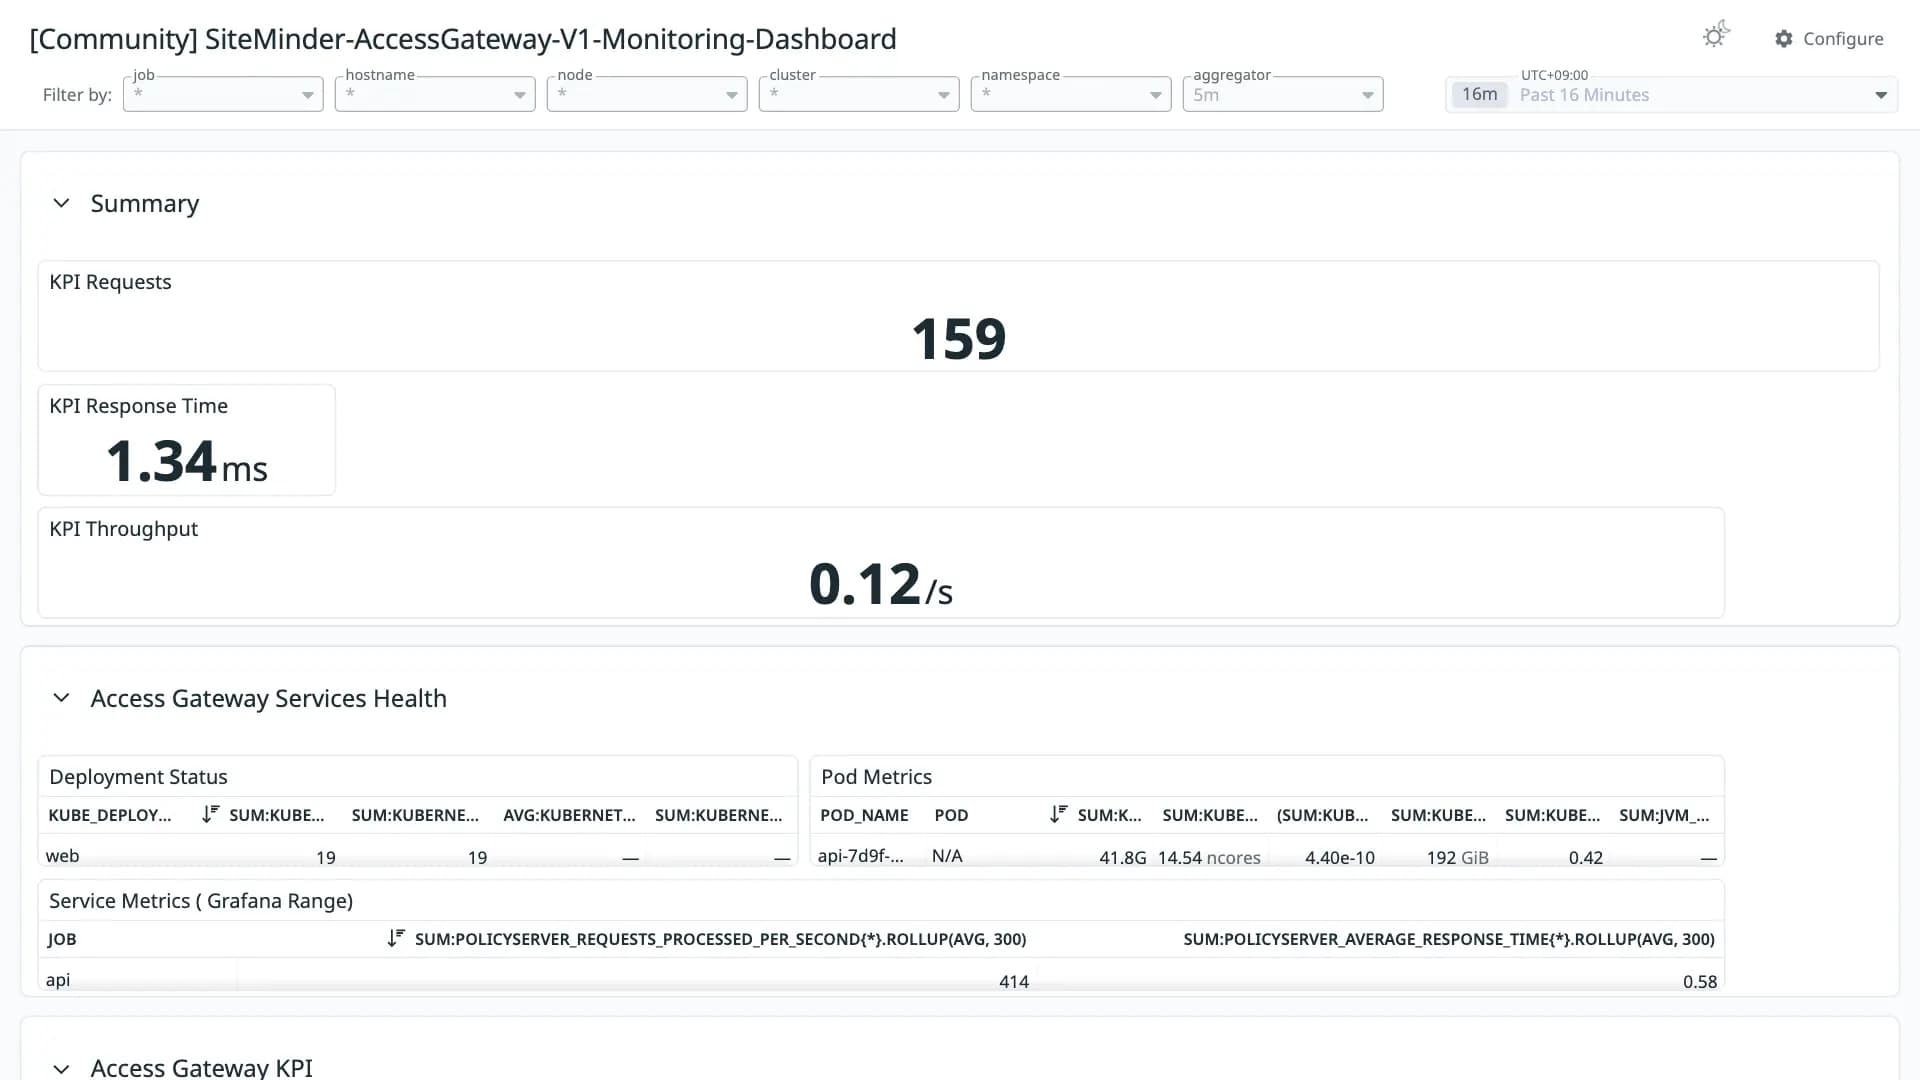Click the KPI Throughput value 0.12/s
This screenshot has height=1080, width=1920.
tap(880, 585)
